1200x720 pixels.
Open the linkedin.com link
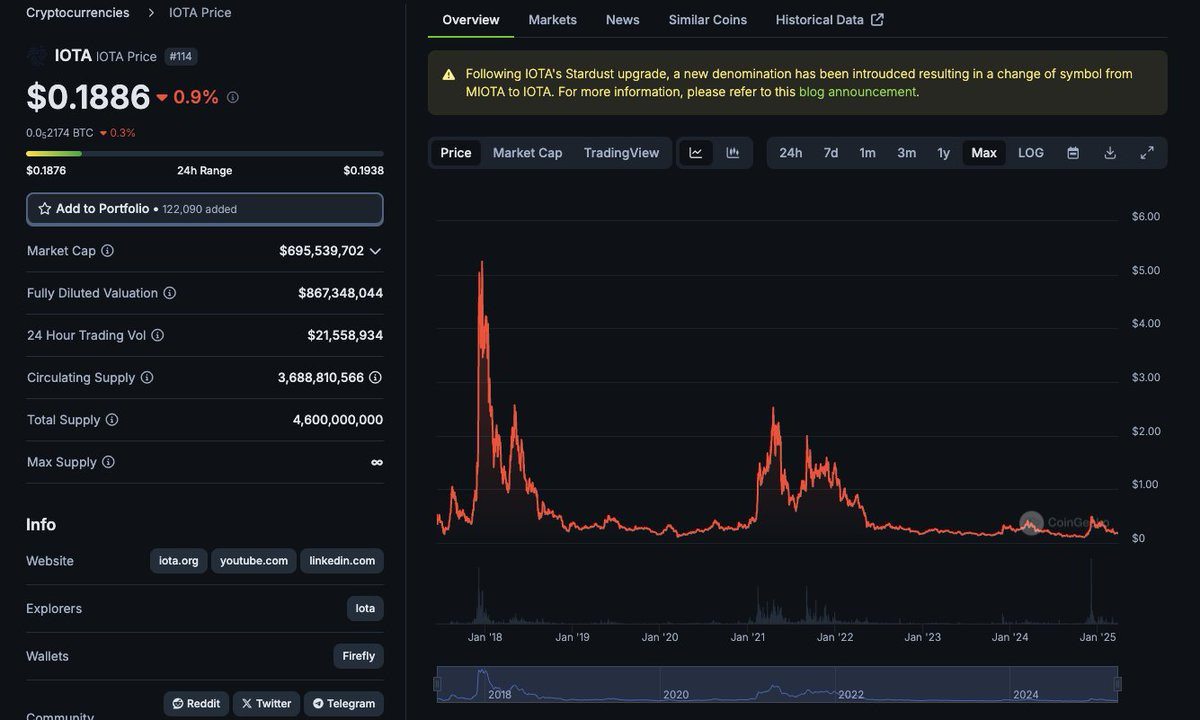(x=342, y=561)
